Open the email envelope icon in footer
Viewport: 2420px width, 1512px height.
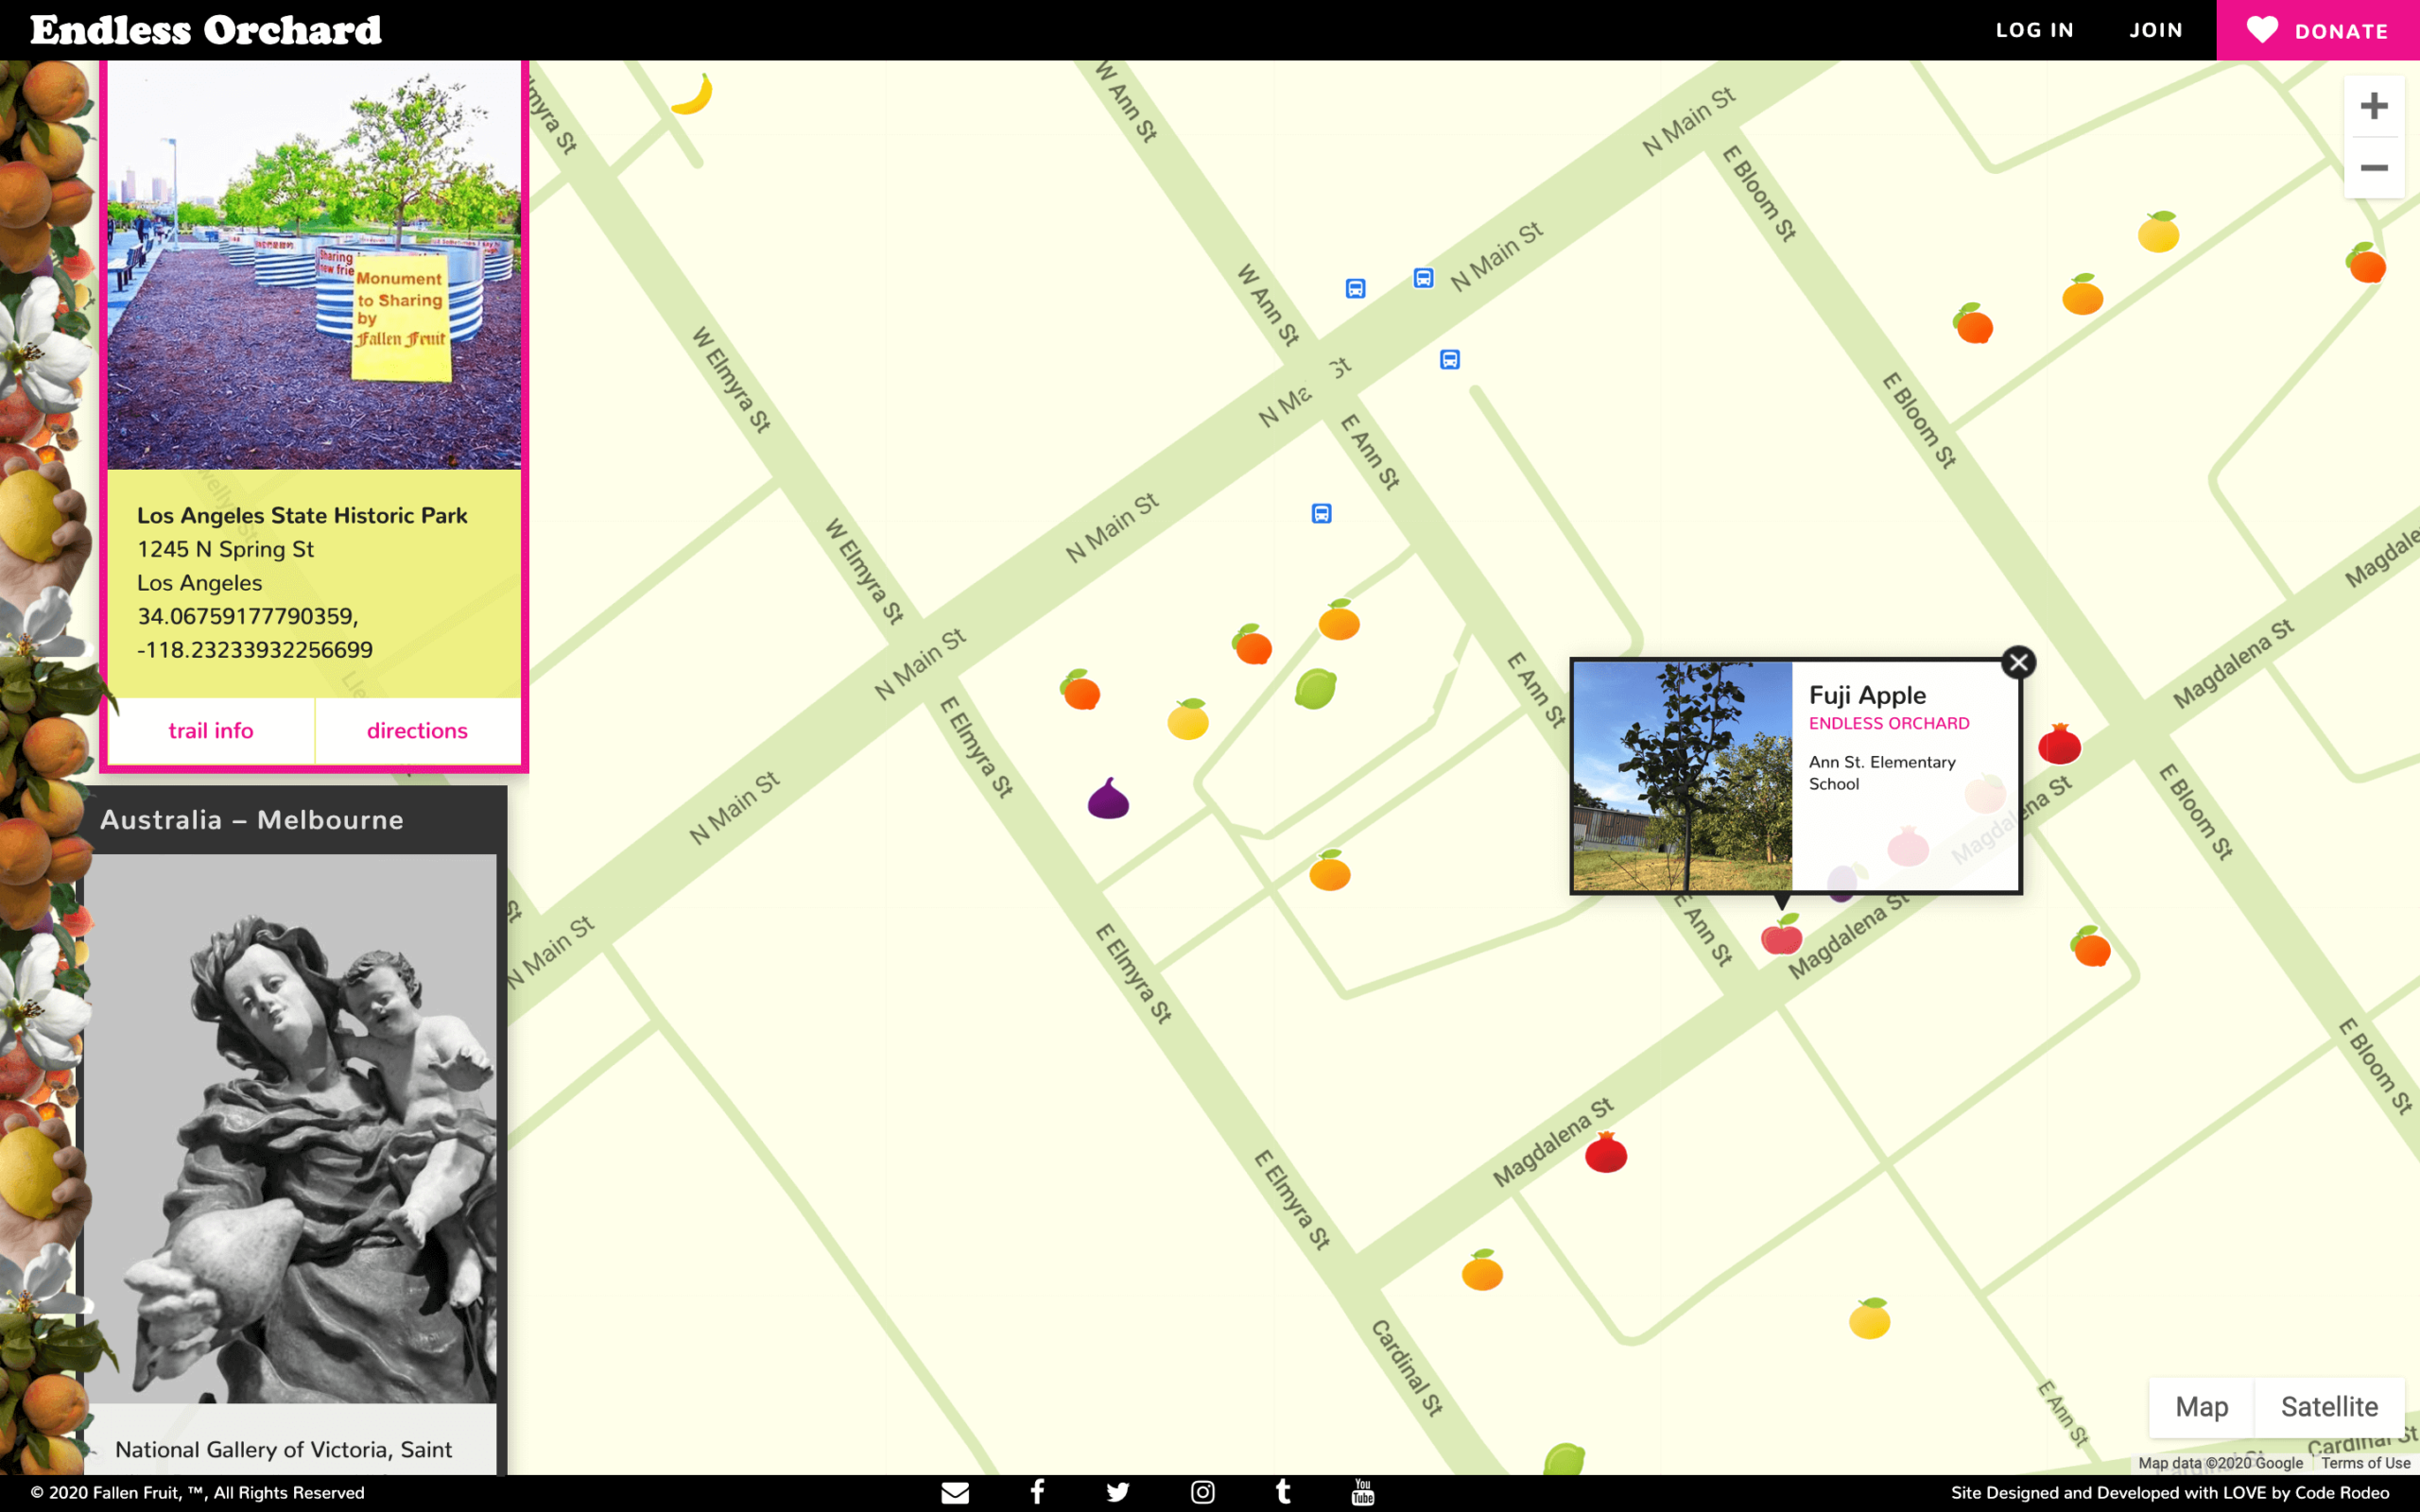[x=955, y=1492]
